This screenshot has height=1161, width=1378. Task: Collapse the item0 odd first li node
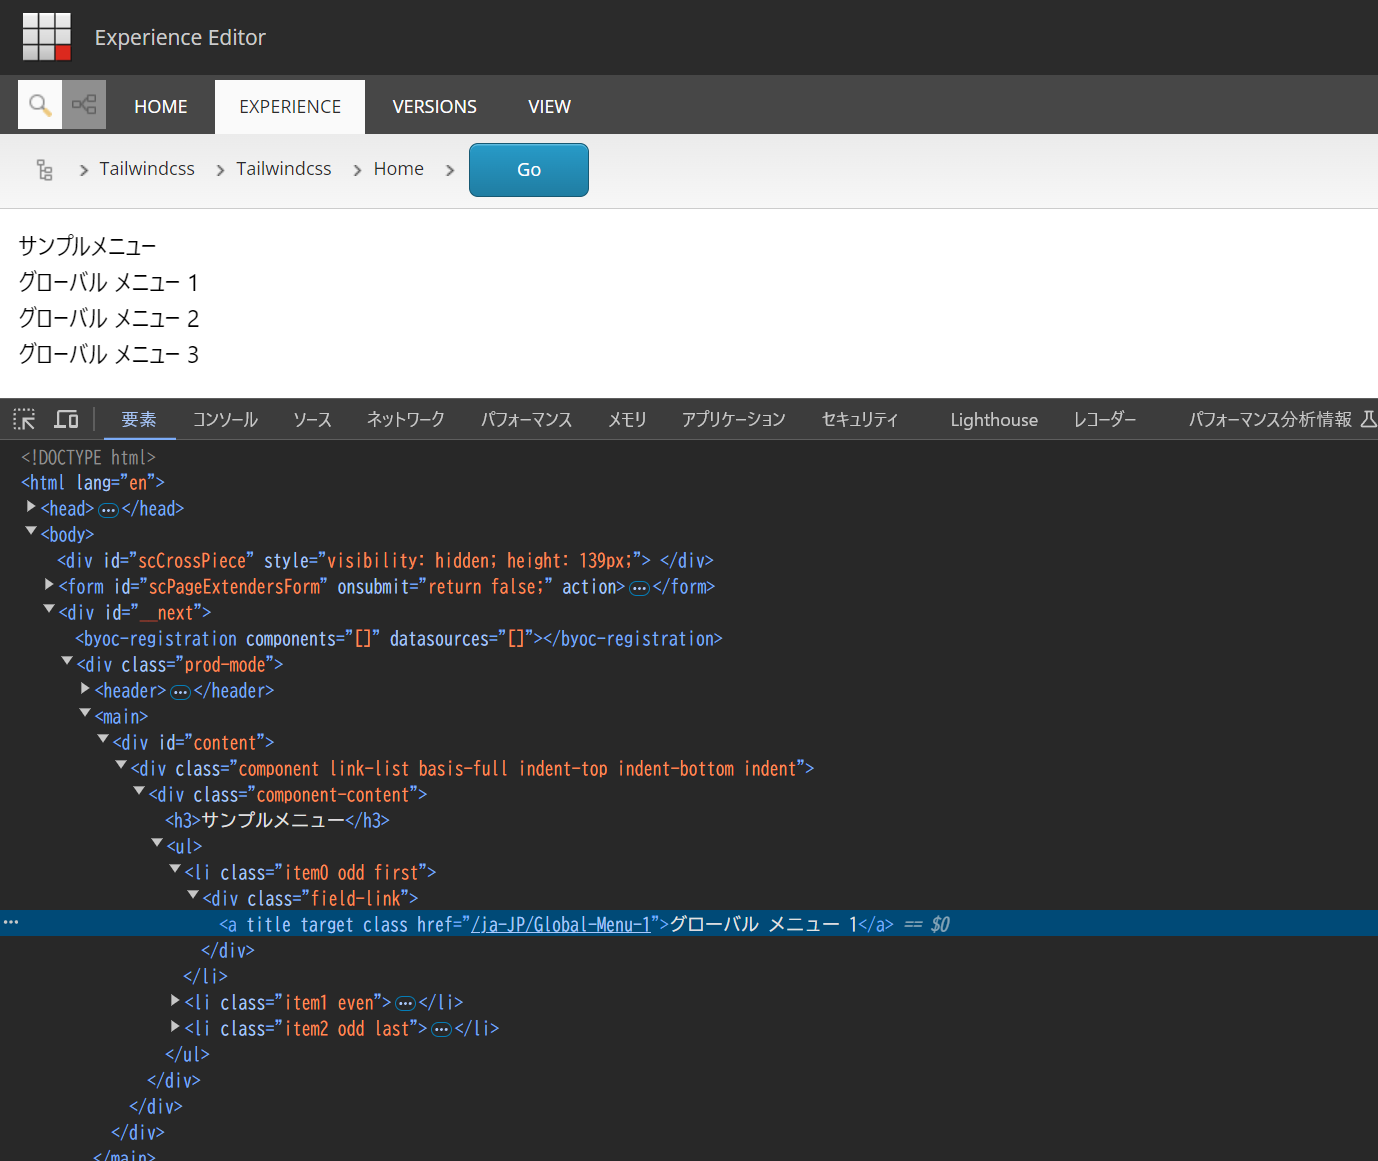[175, 869]
